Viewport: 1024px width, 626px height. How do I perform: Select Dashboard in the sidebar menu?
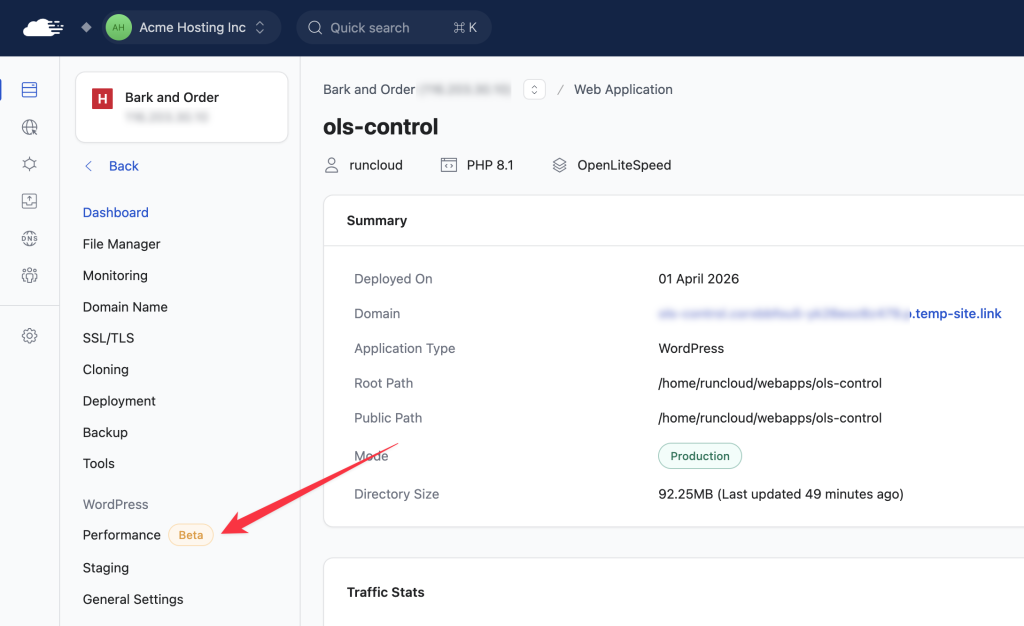(116, 212)
